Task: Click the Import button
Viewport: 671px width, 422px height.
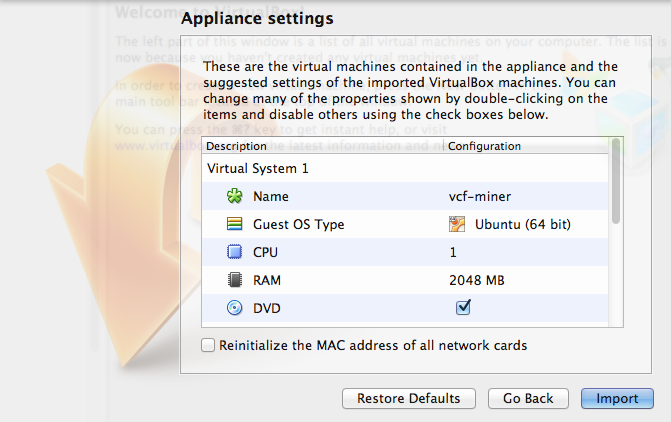Action: coord(617,398)
